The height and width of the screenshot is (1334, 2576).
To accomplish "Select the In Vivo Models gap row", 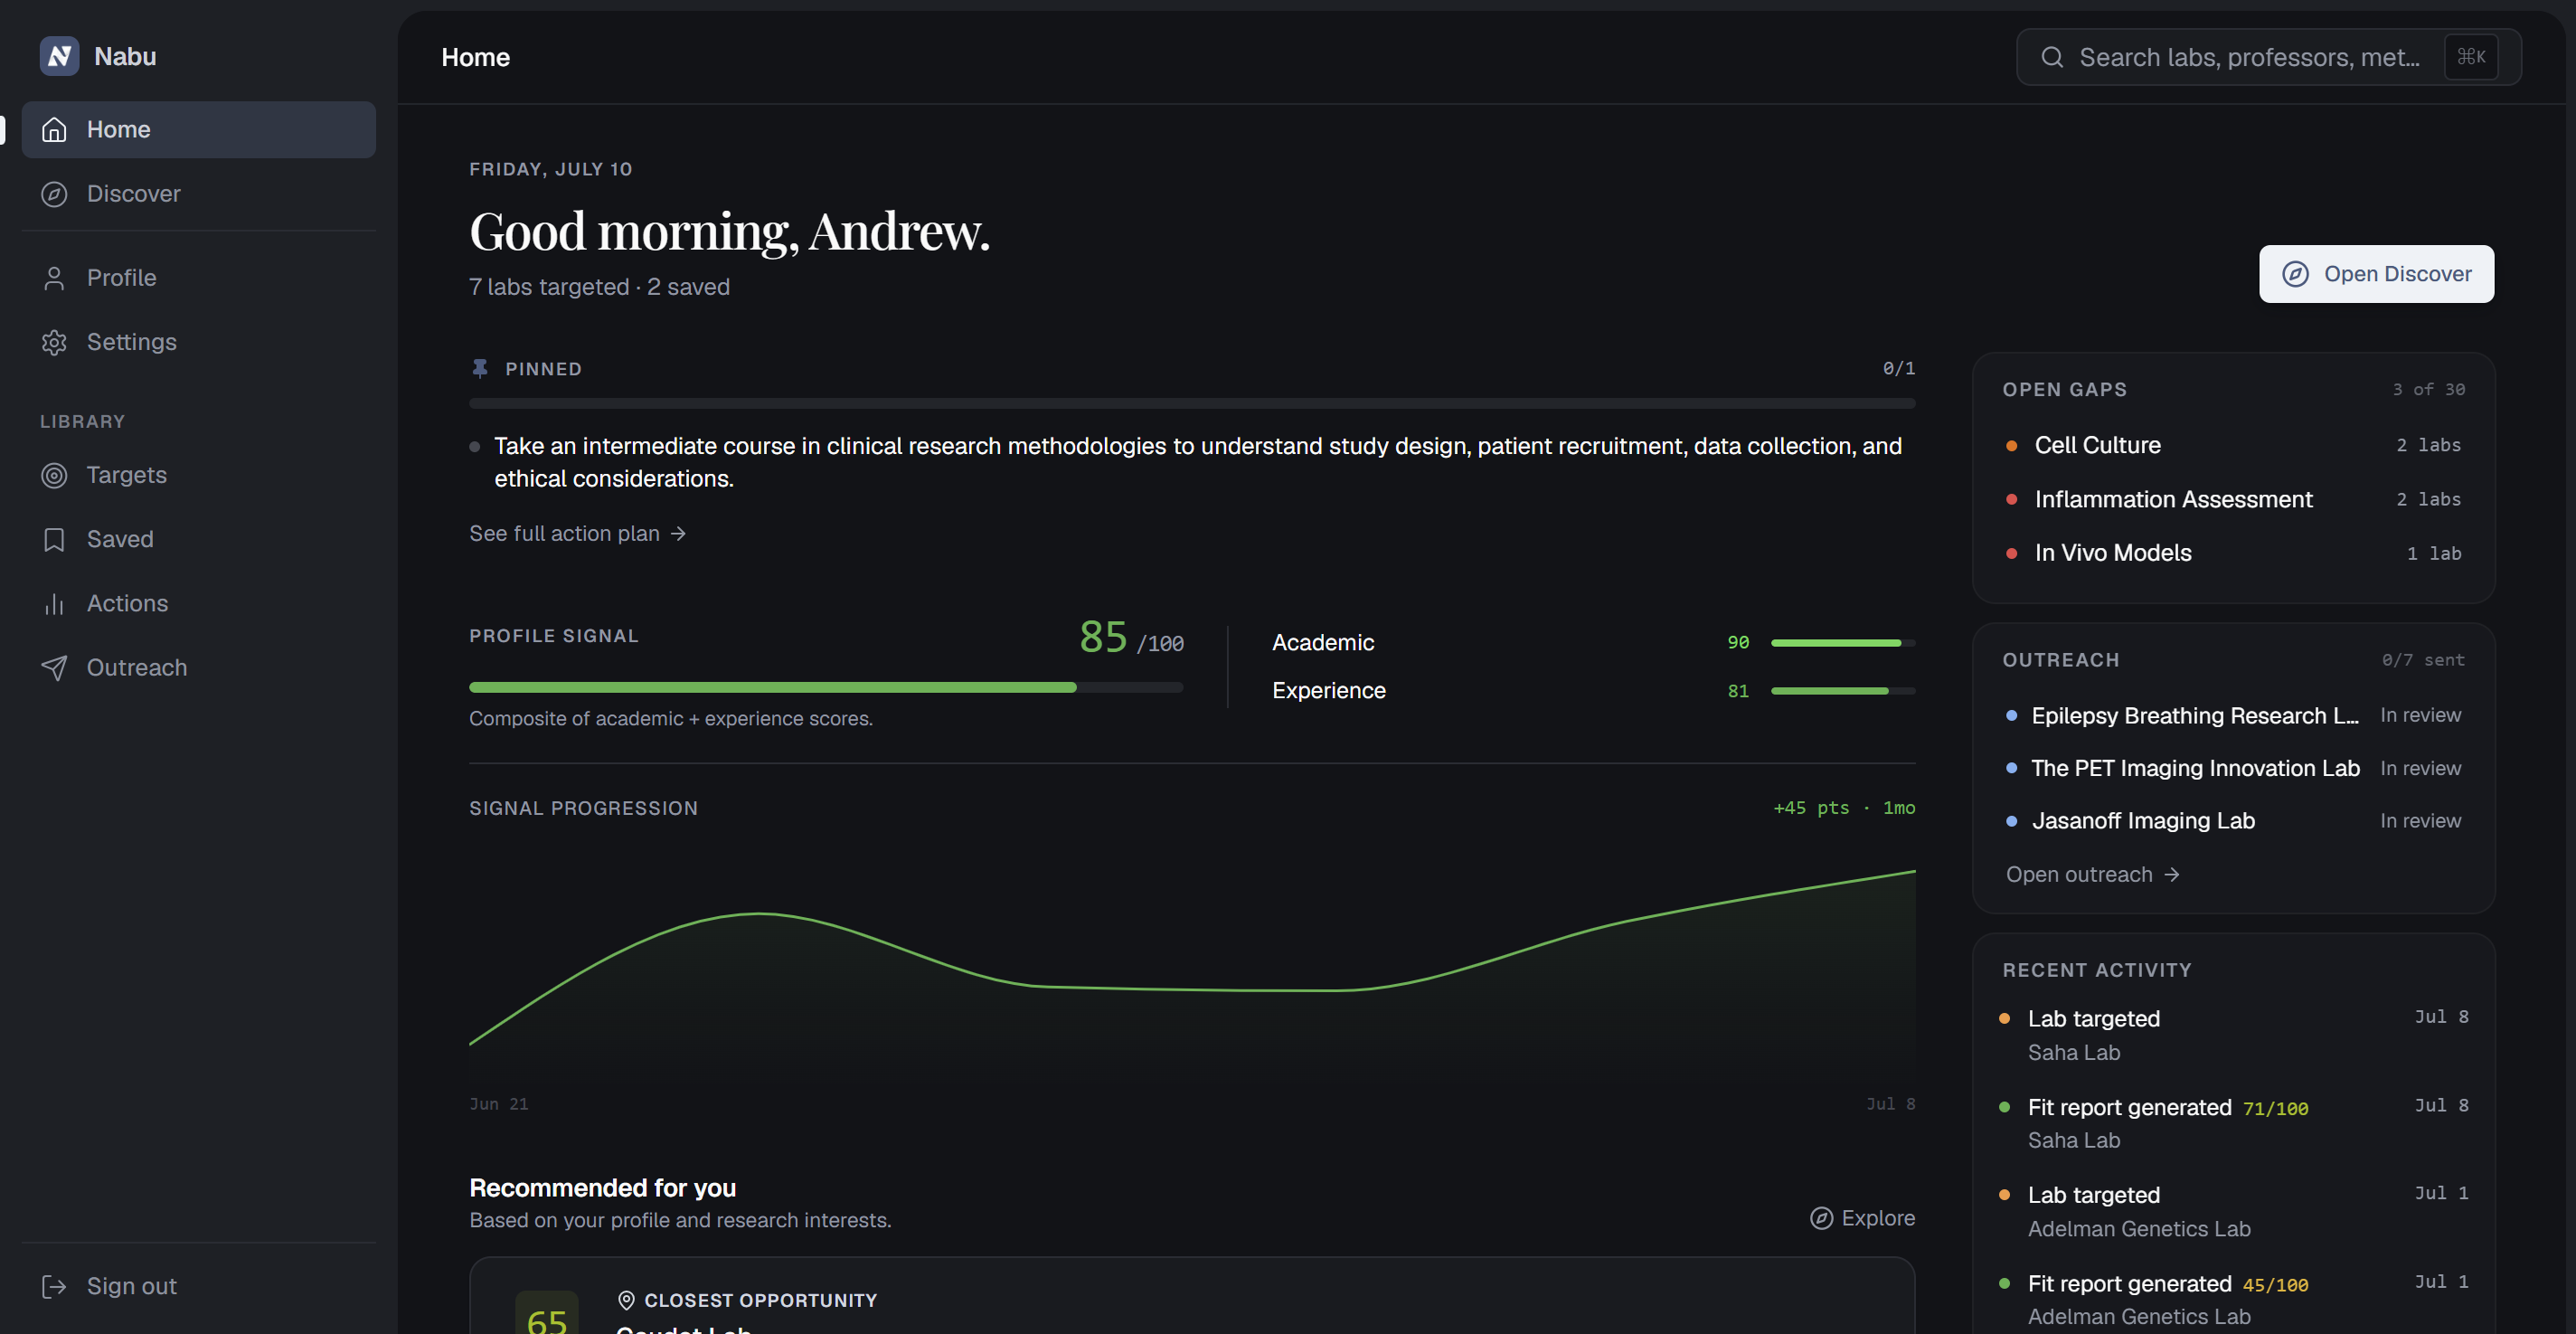I will pyautogui.click(x=2233, y=554).
